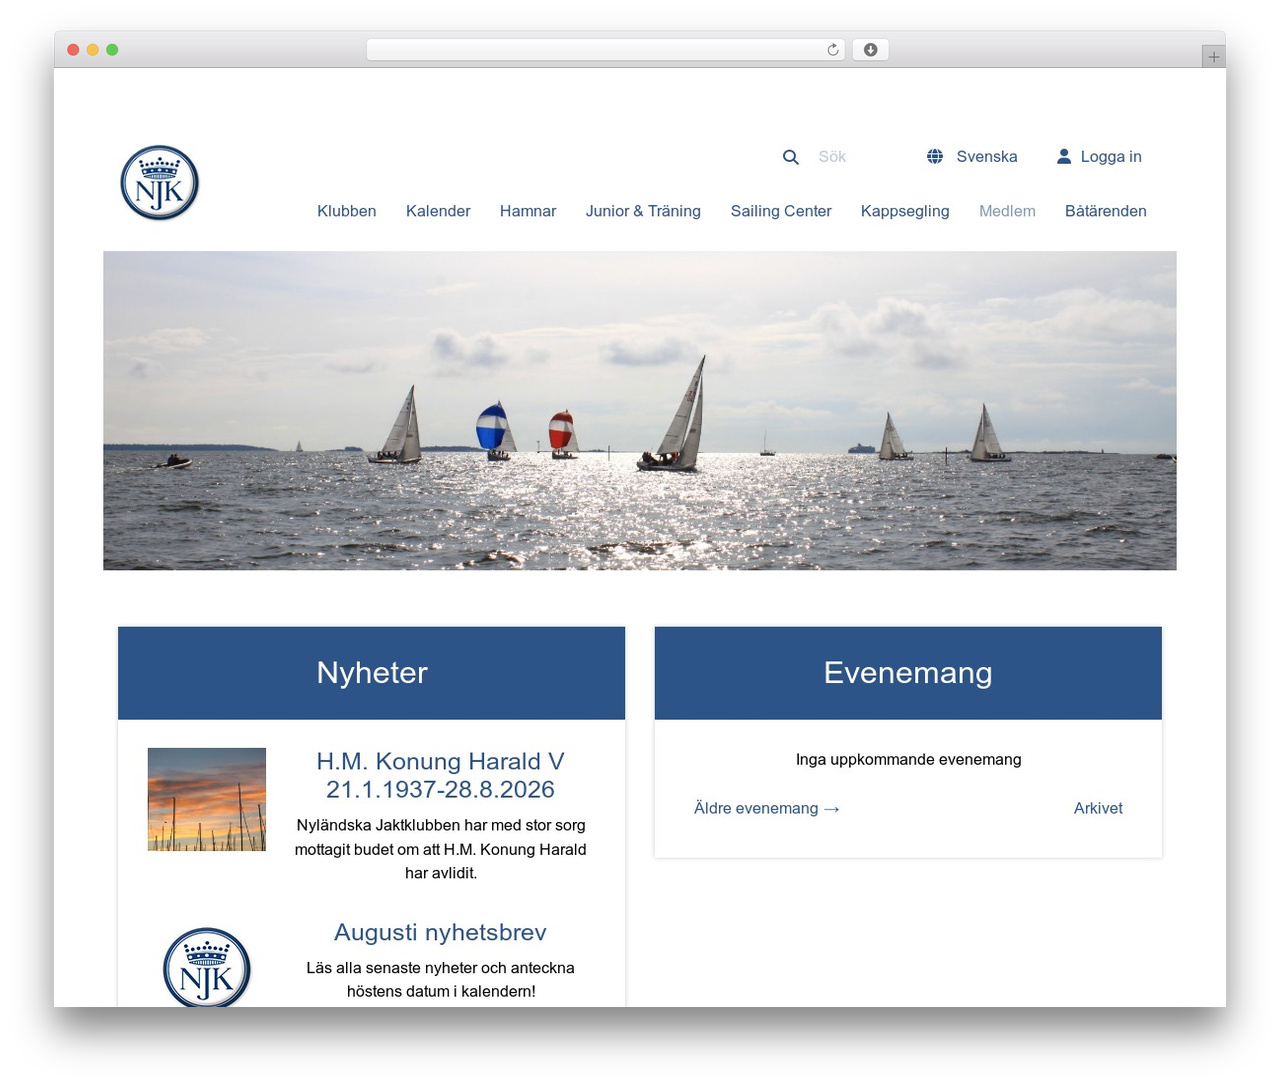Open the H.M. Konung Harald V article
The height and width of the screenshot is (1084, 1280).
(x=440, y=775)
